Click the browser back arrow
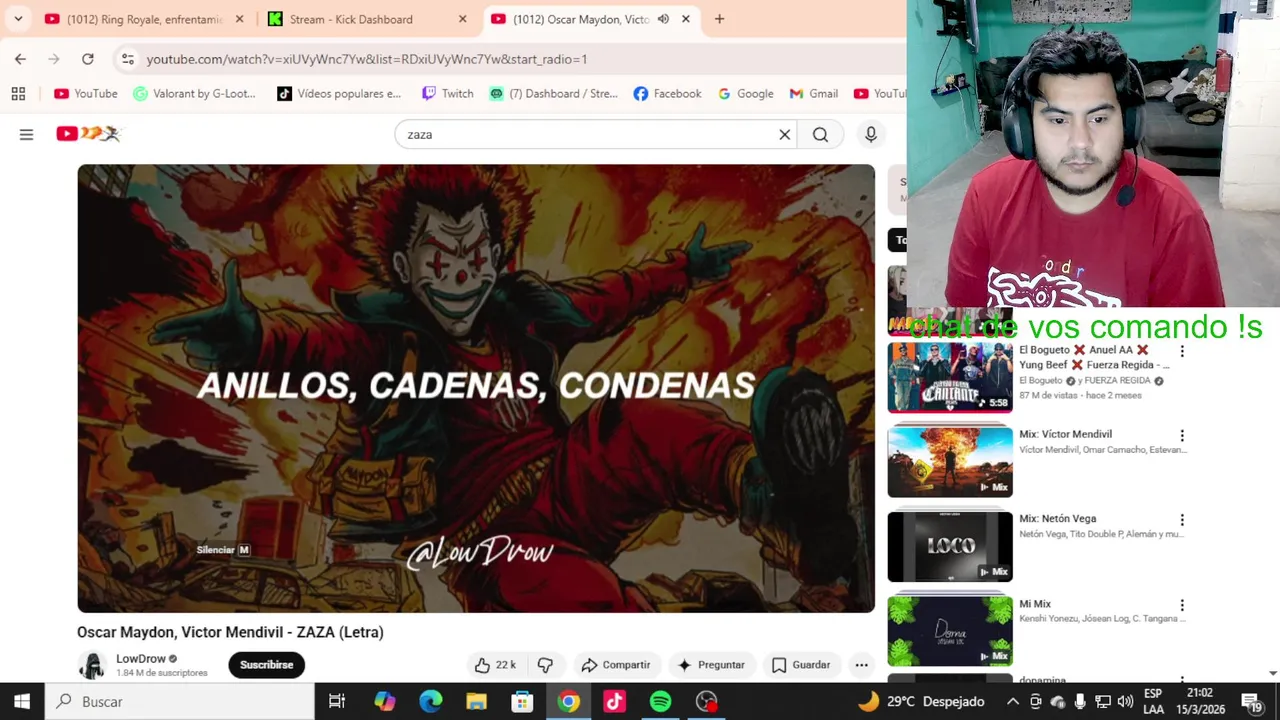This screenshot has height=720, width=1280. click(x=20, y=59)
